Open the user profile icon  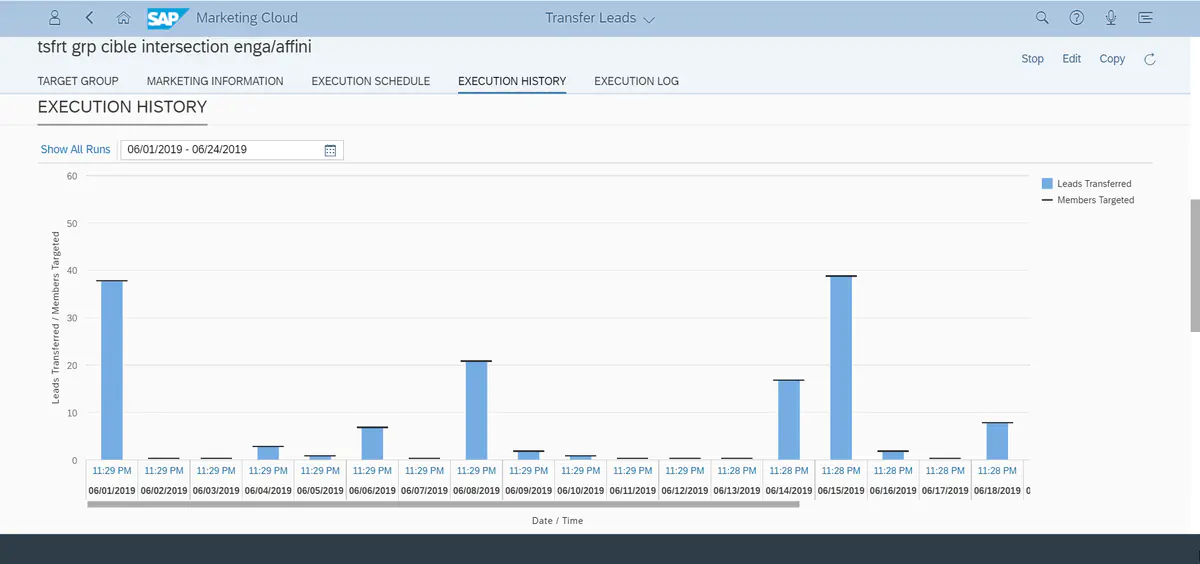(55, 18)
